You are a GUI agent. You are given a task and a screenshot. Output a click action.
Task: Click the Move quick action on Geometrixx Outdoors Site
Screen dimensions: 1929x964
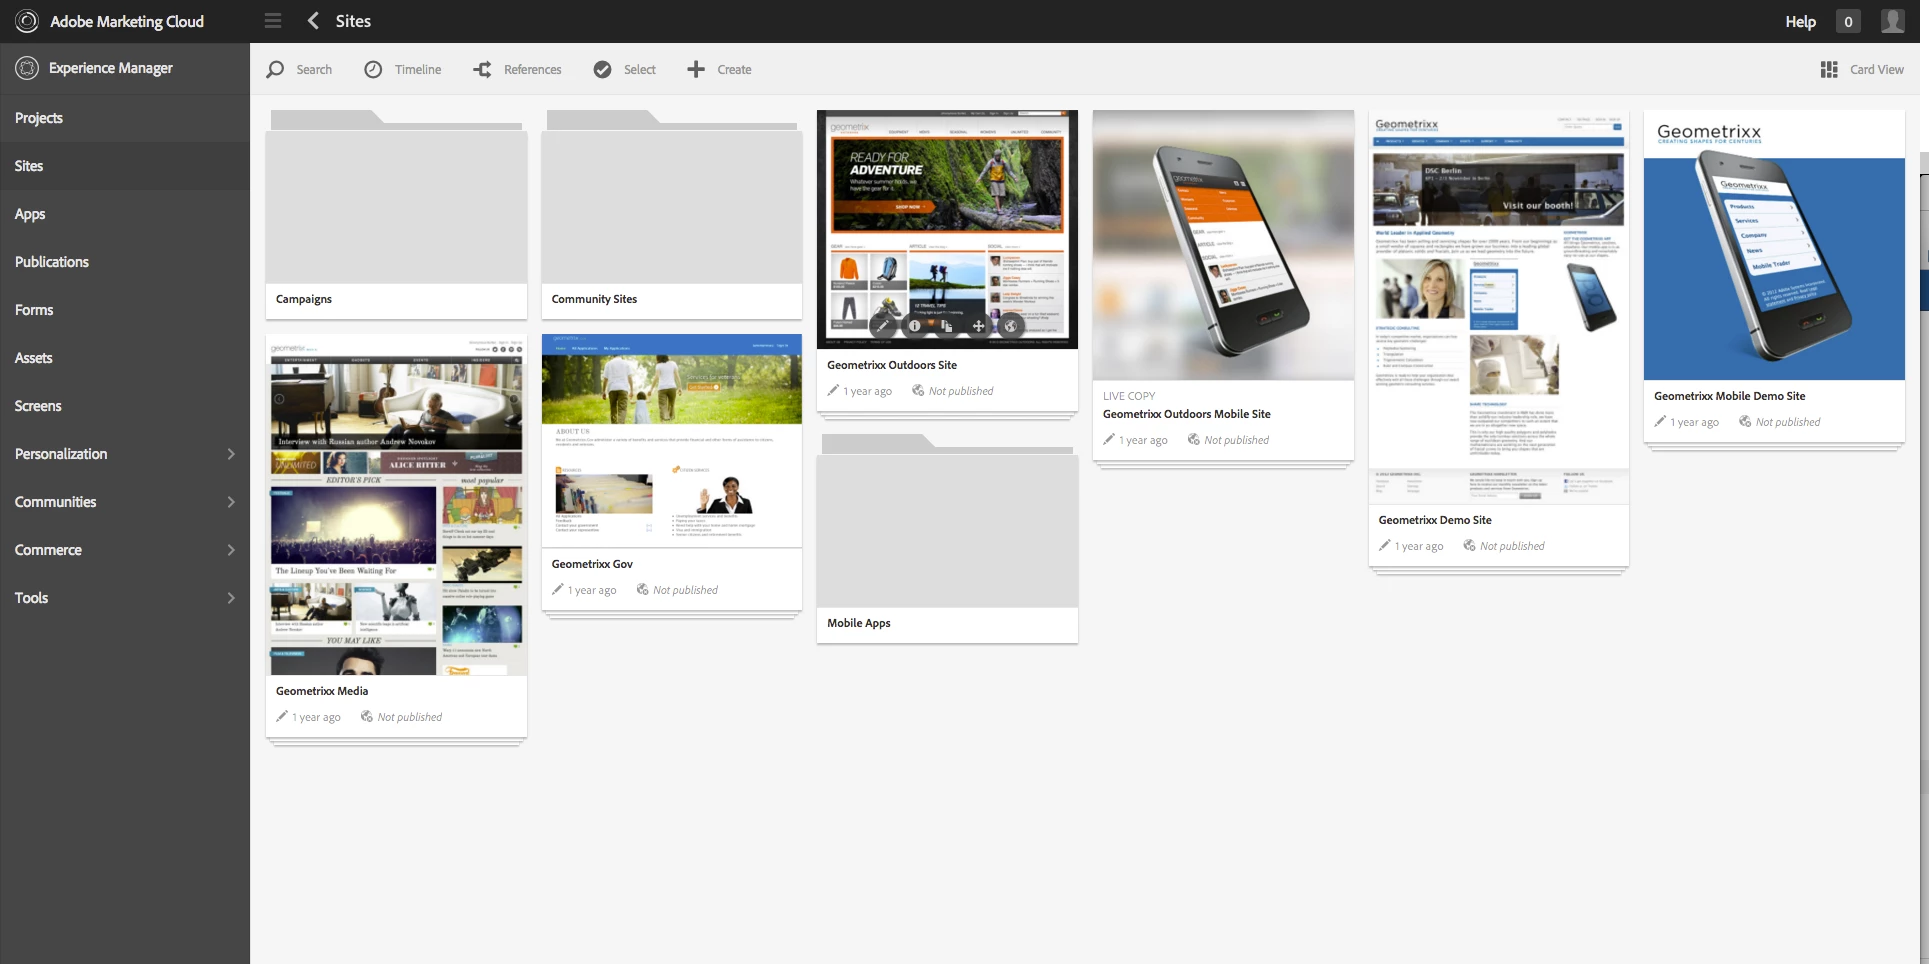click(978, 326)
